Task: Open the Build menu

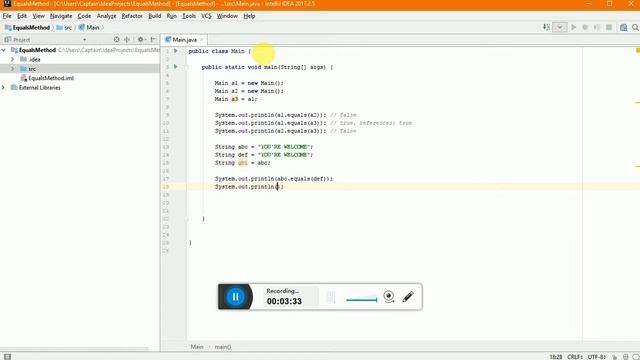Action: point(154,16)
